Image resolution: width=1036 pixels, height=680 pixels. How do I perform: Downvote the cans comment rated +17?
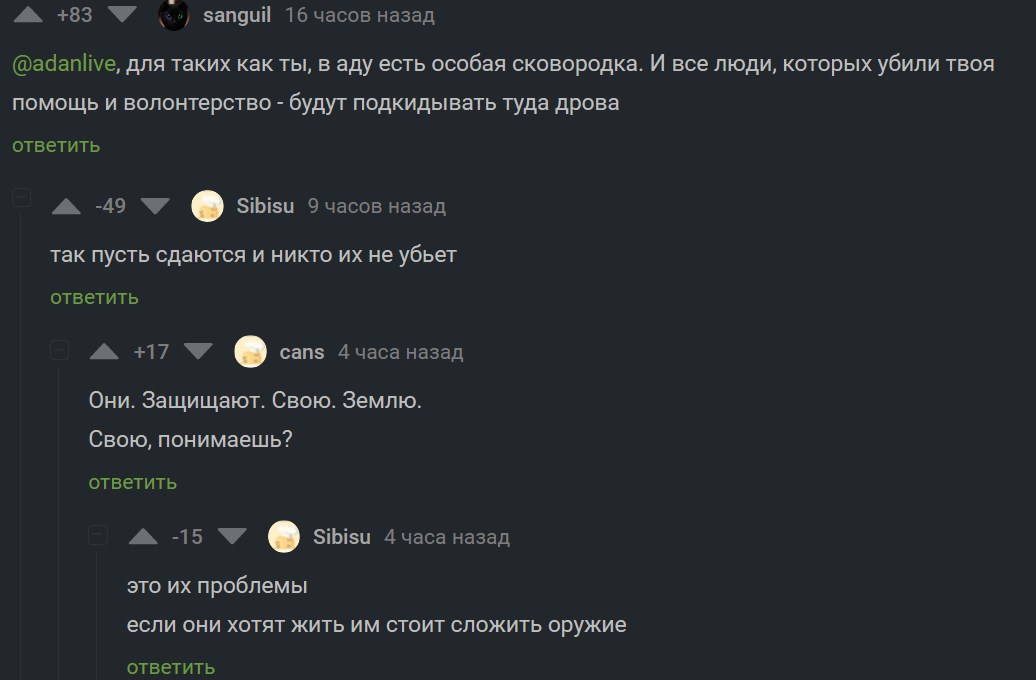point(198,351)
